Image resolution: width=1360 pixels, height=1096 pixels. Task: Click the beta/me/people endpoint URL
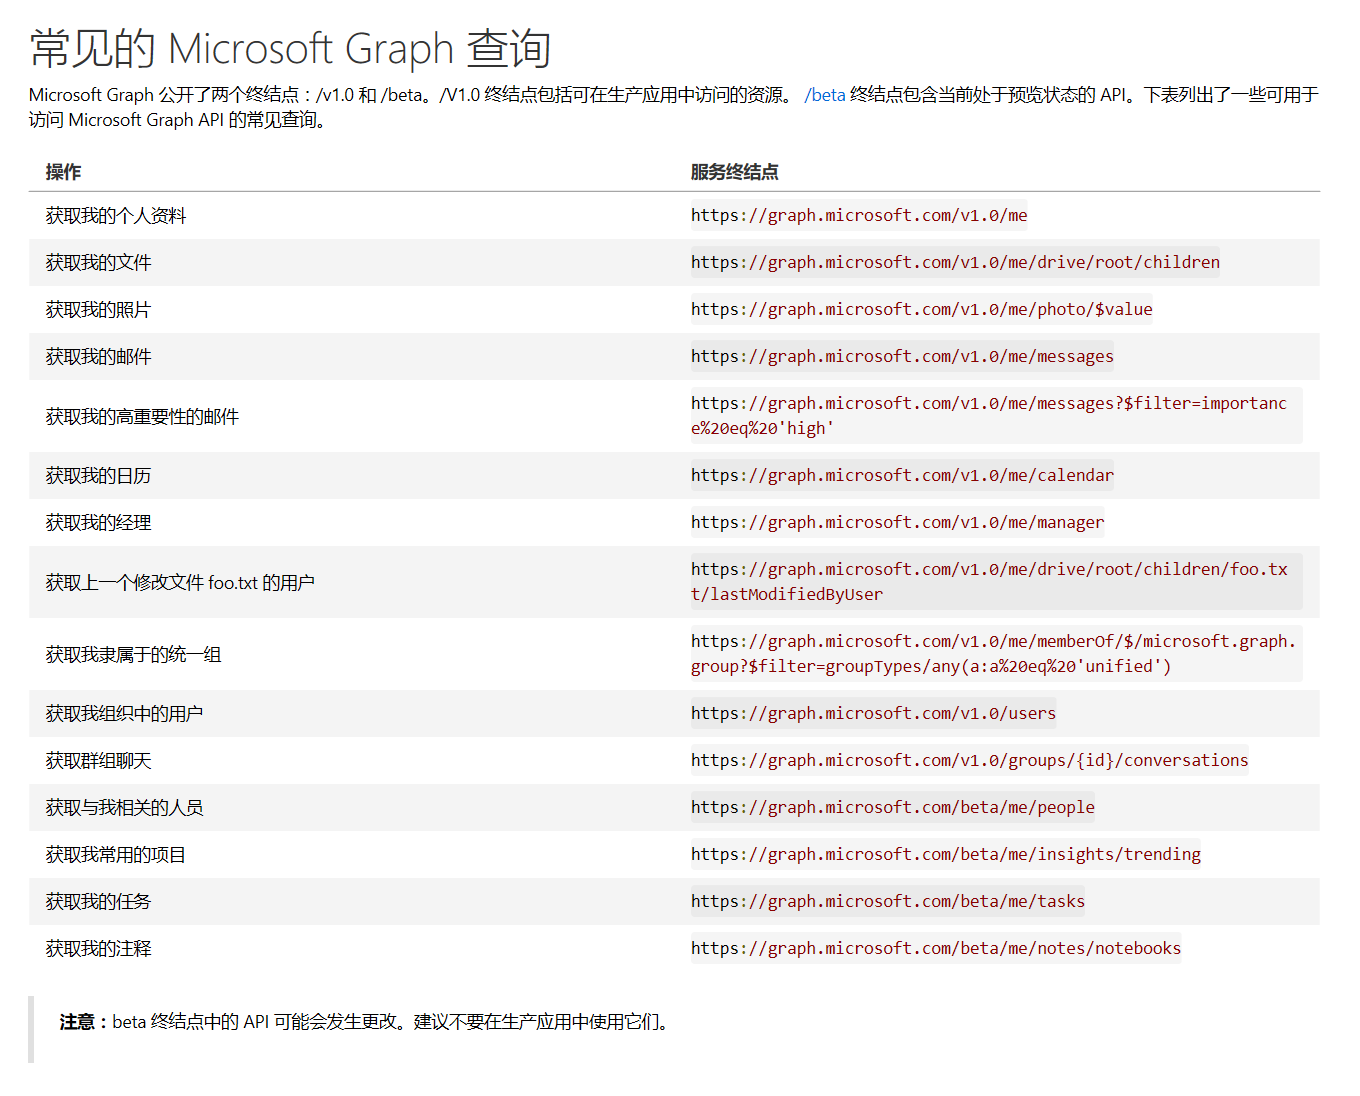point(892,807)
